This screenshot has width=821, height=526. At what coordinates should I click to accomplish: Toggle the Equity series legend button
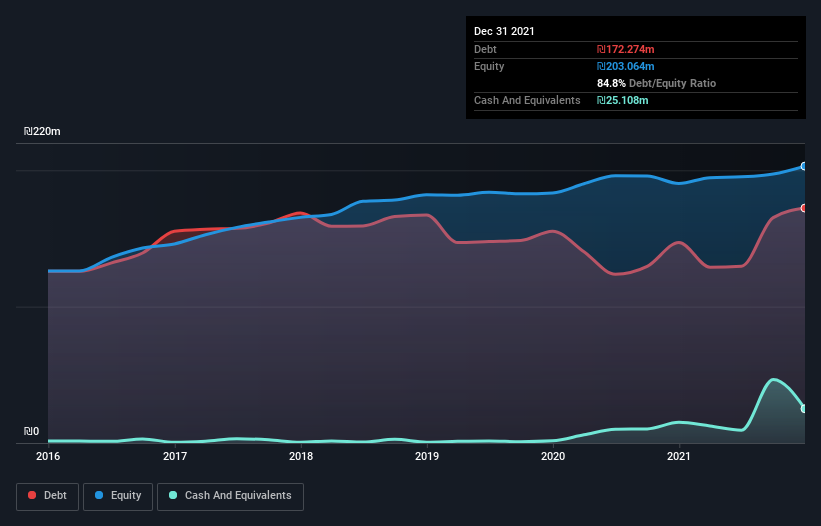tap(118, 496)
